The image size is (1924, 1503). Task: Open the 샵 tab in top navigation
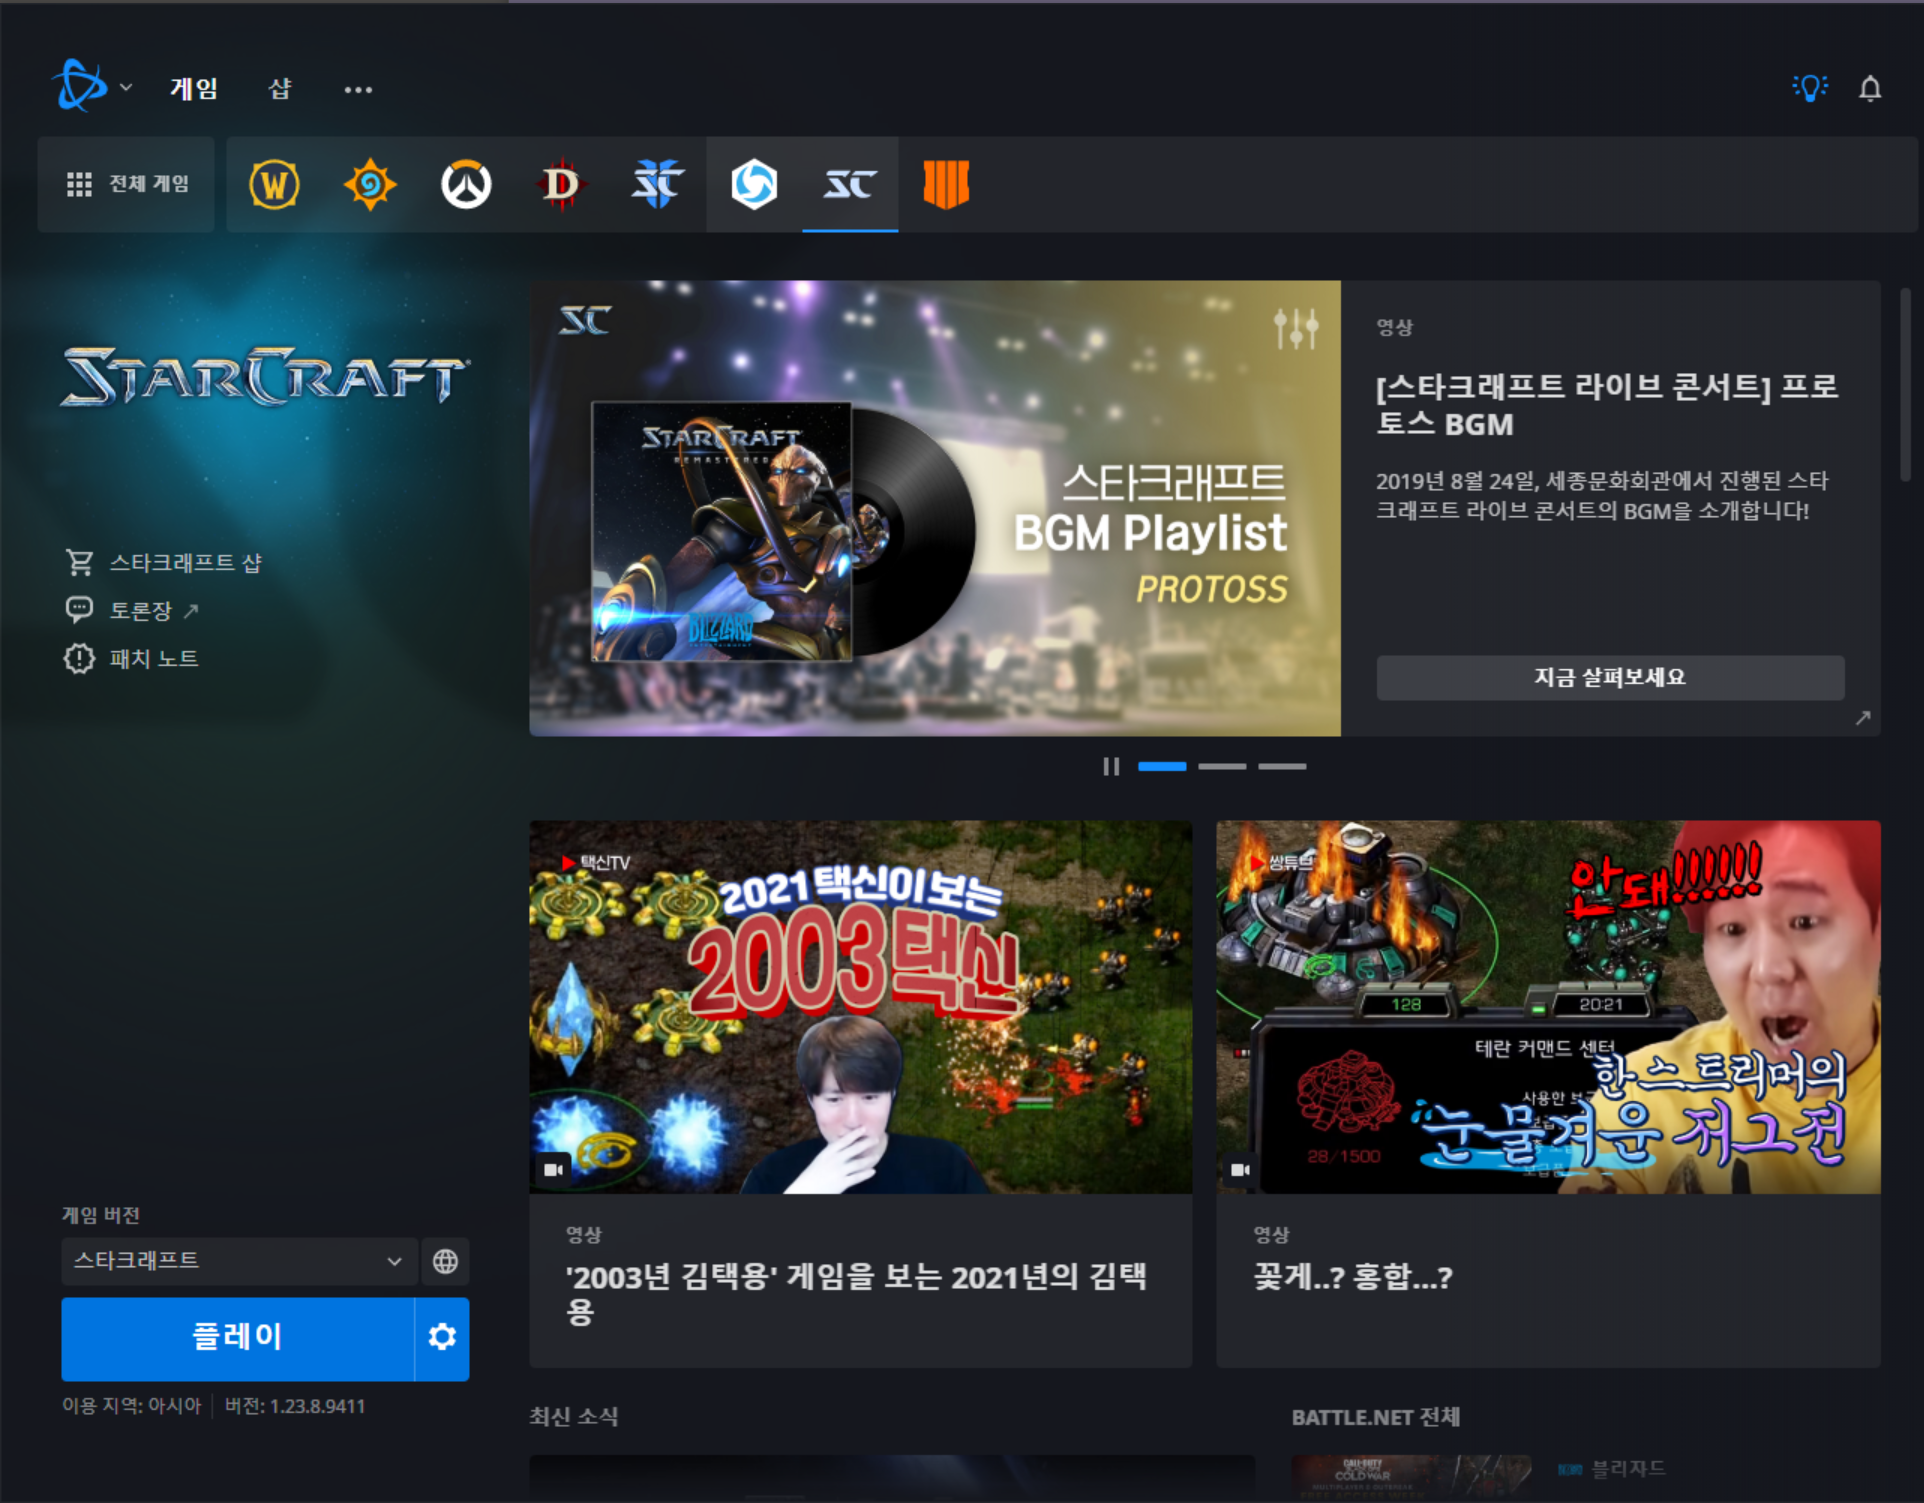[280, 89]
